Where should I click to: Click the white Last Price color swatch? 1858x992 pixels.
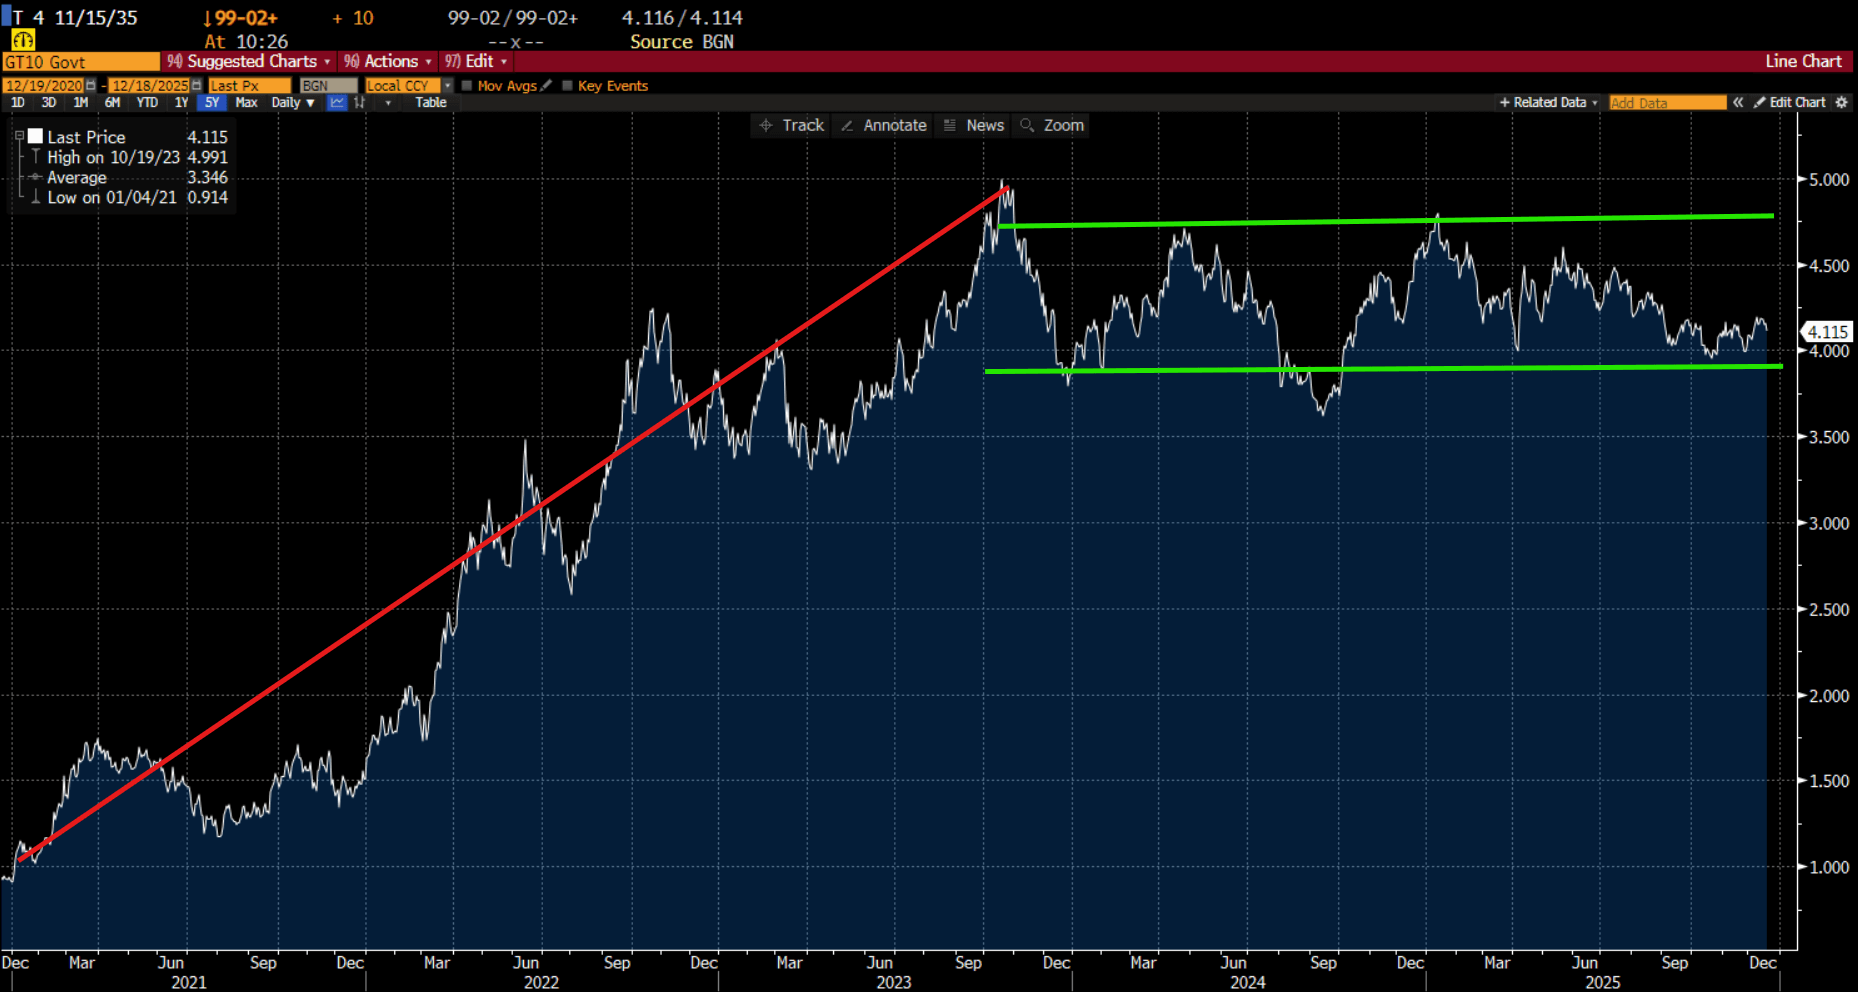[x=35, y=137]
